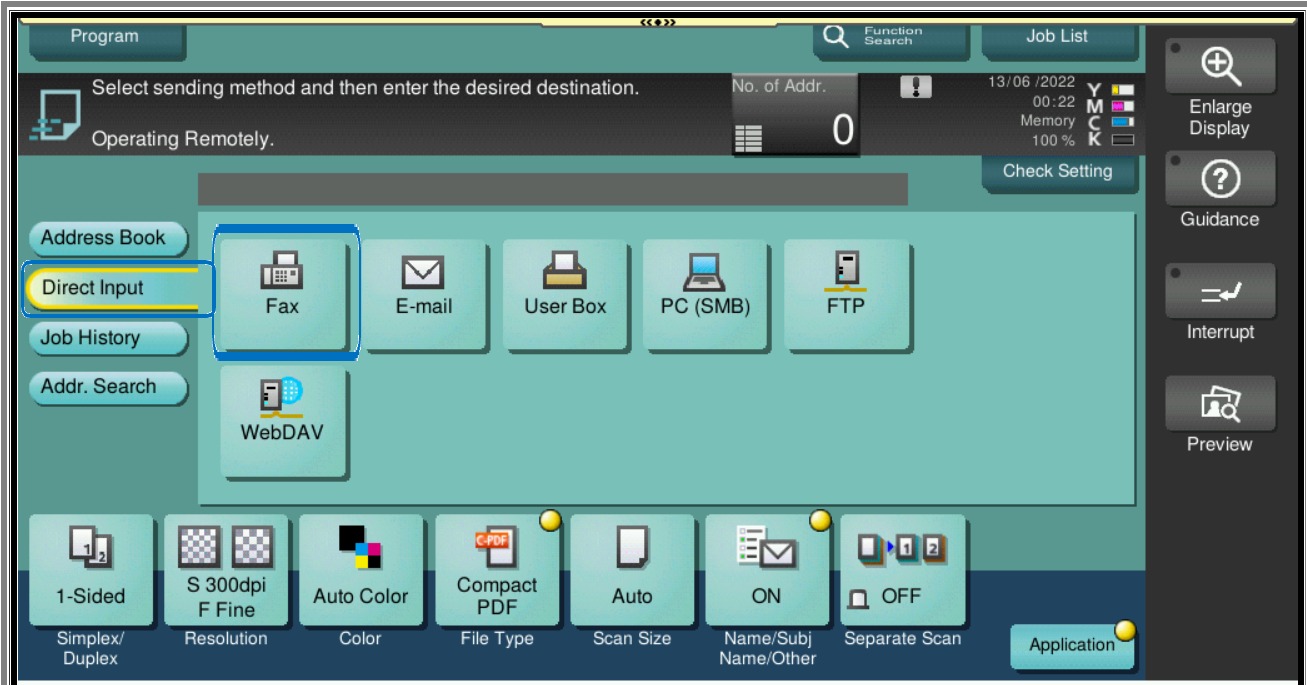Open the Auto Color setting
The image size is (1307, 685).
coord(361,570)
